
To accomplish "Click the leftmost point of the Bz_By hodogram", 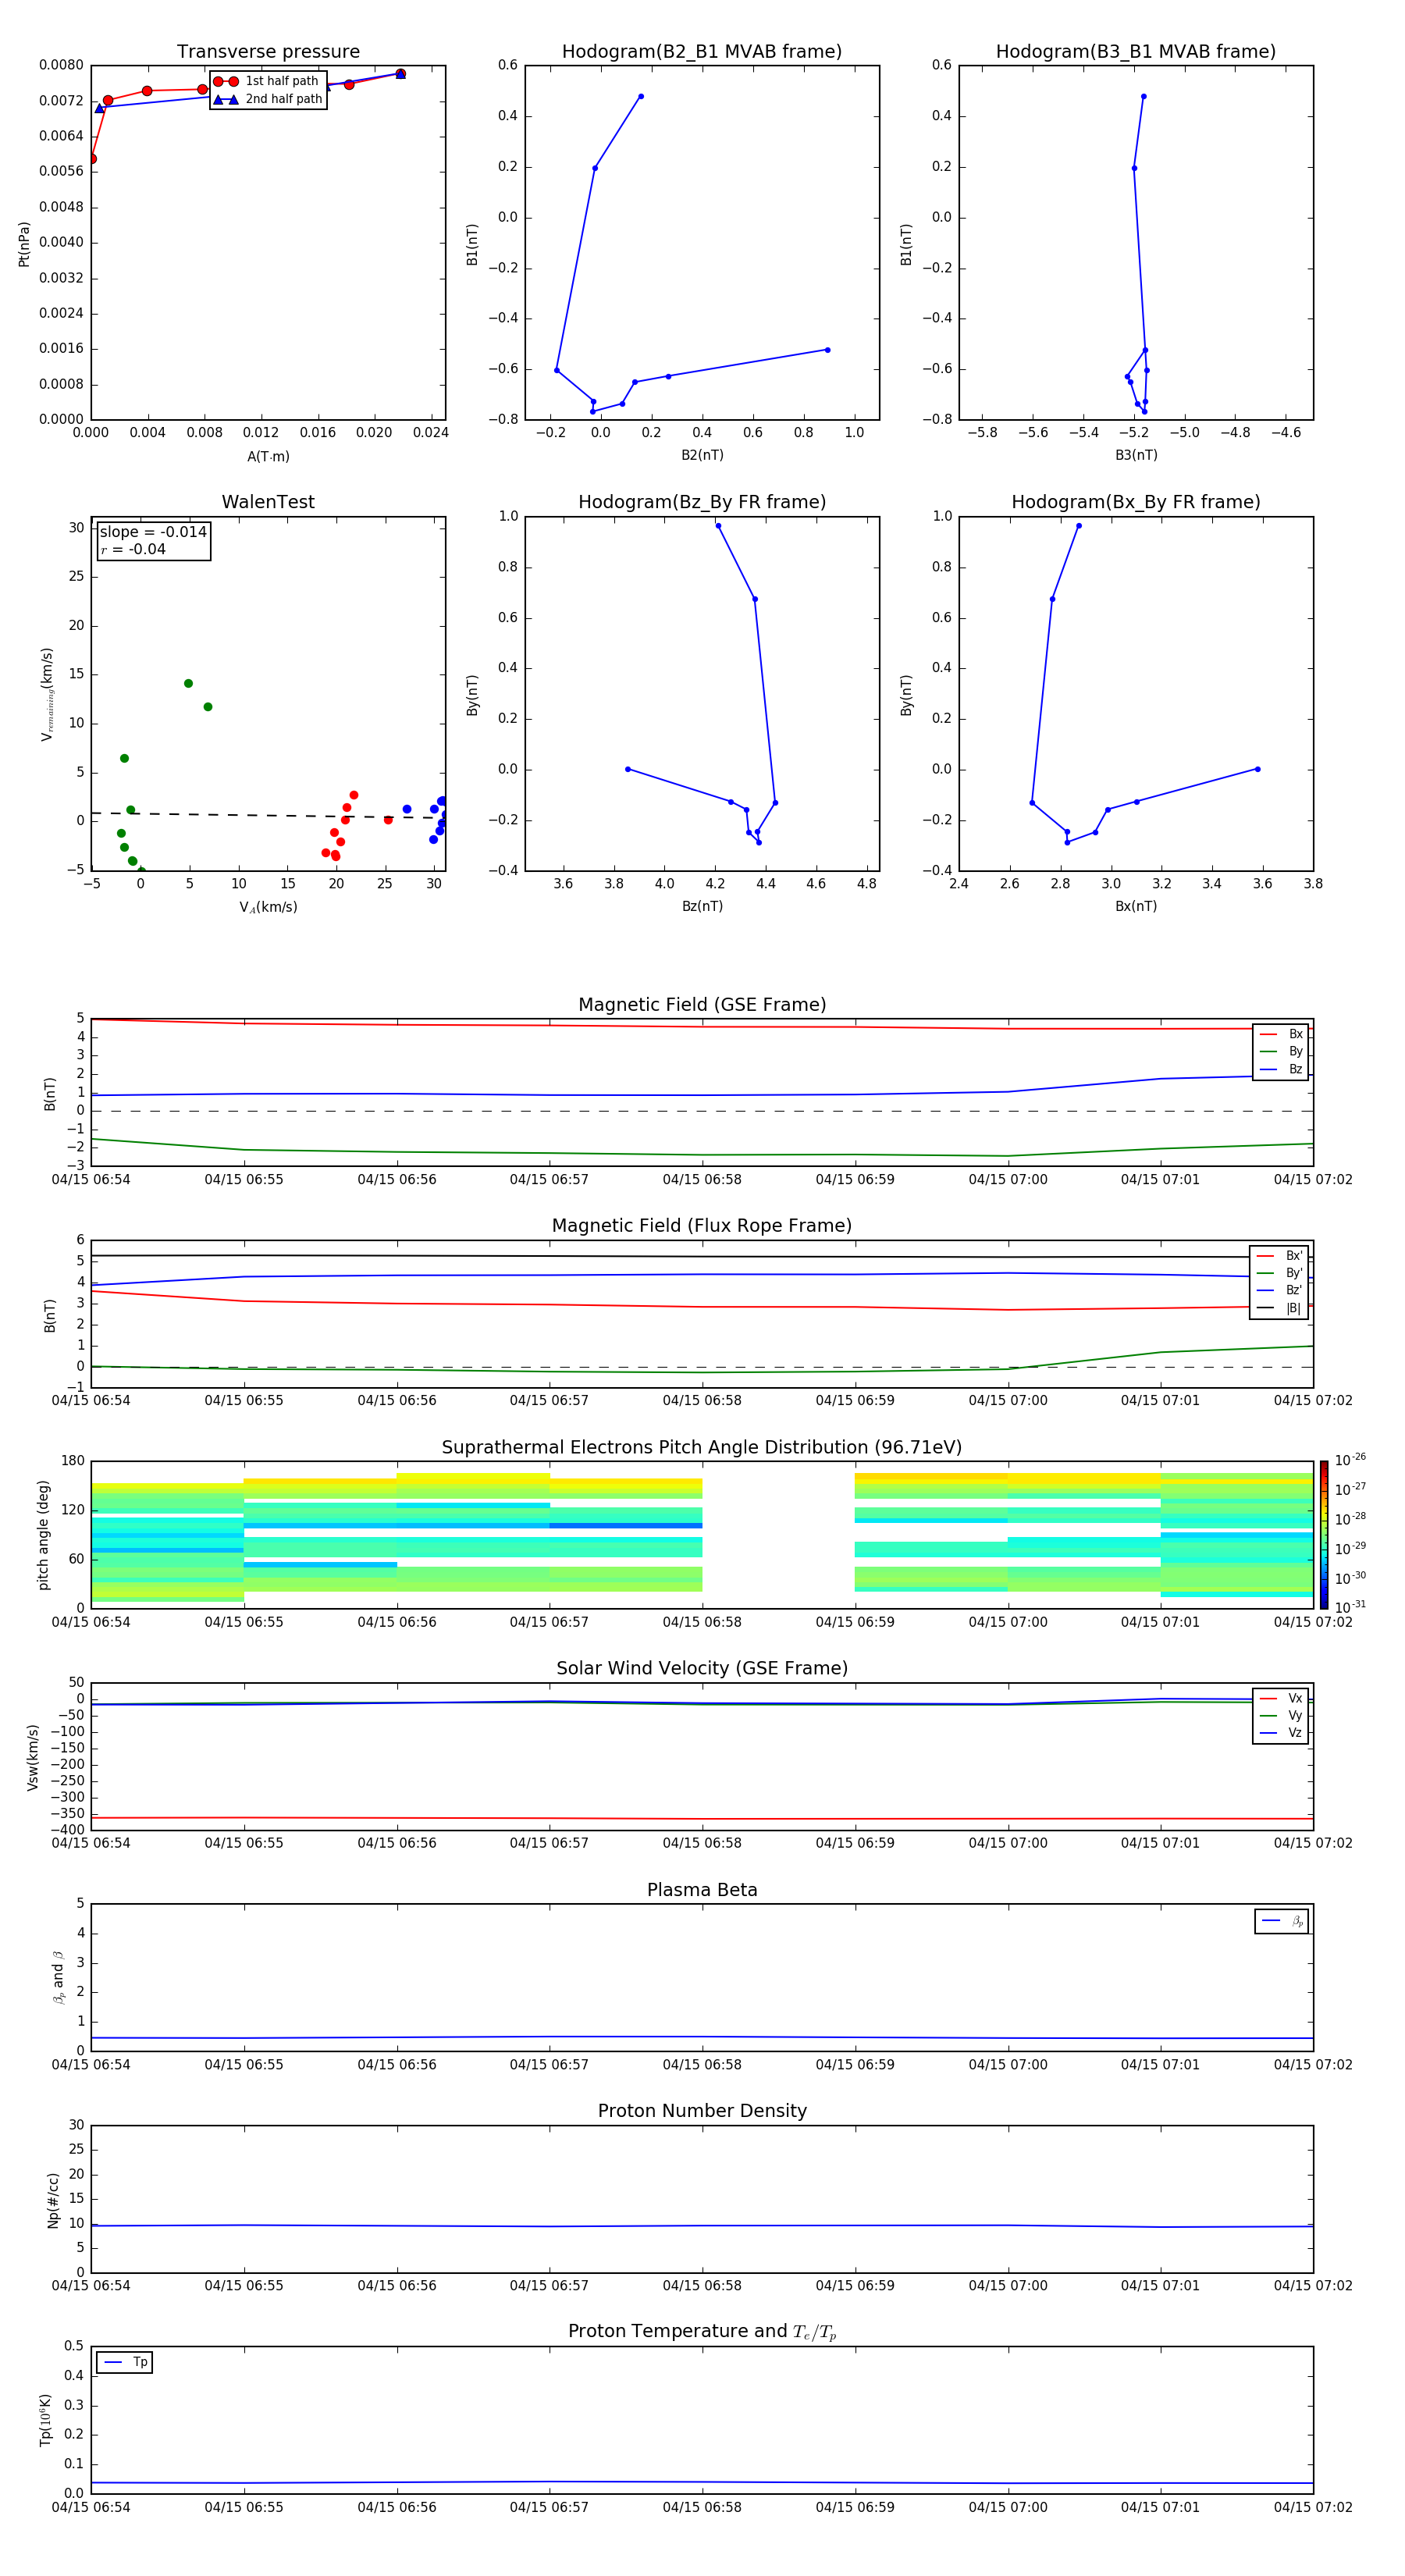I will 627,769.
